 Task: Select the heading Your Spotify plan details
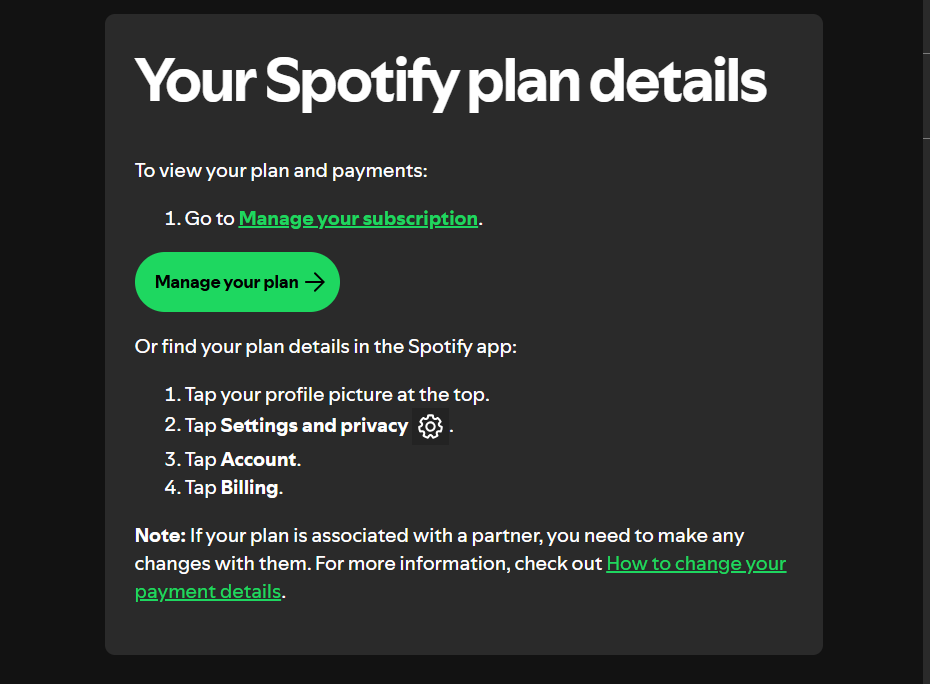450,80
